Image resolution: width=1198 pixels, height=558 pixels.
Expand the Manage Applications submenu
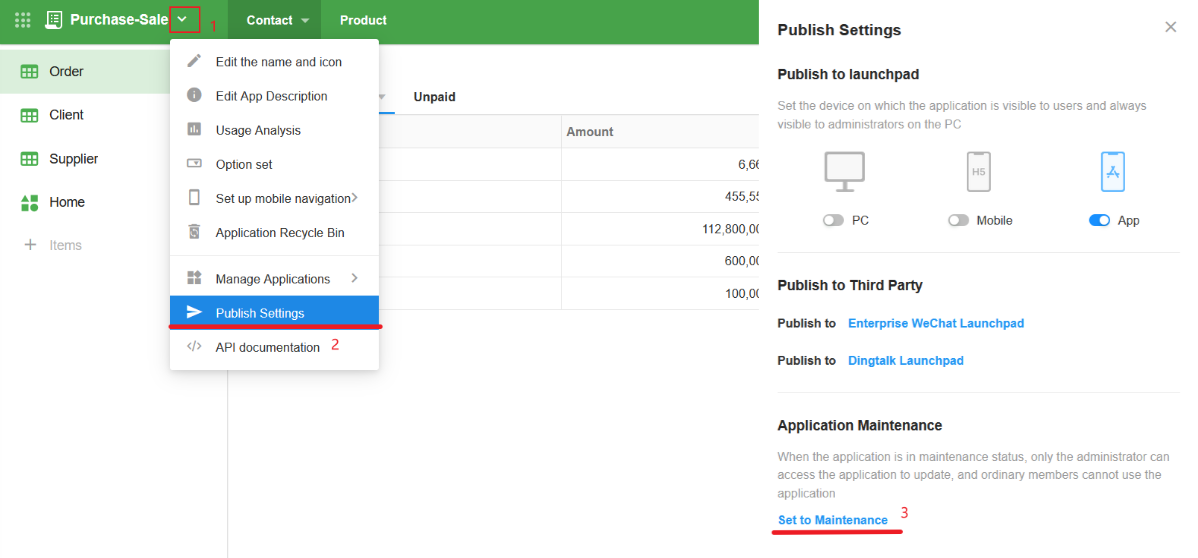[274, 279]
